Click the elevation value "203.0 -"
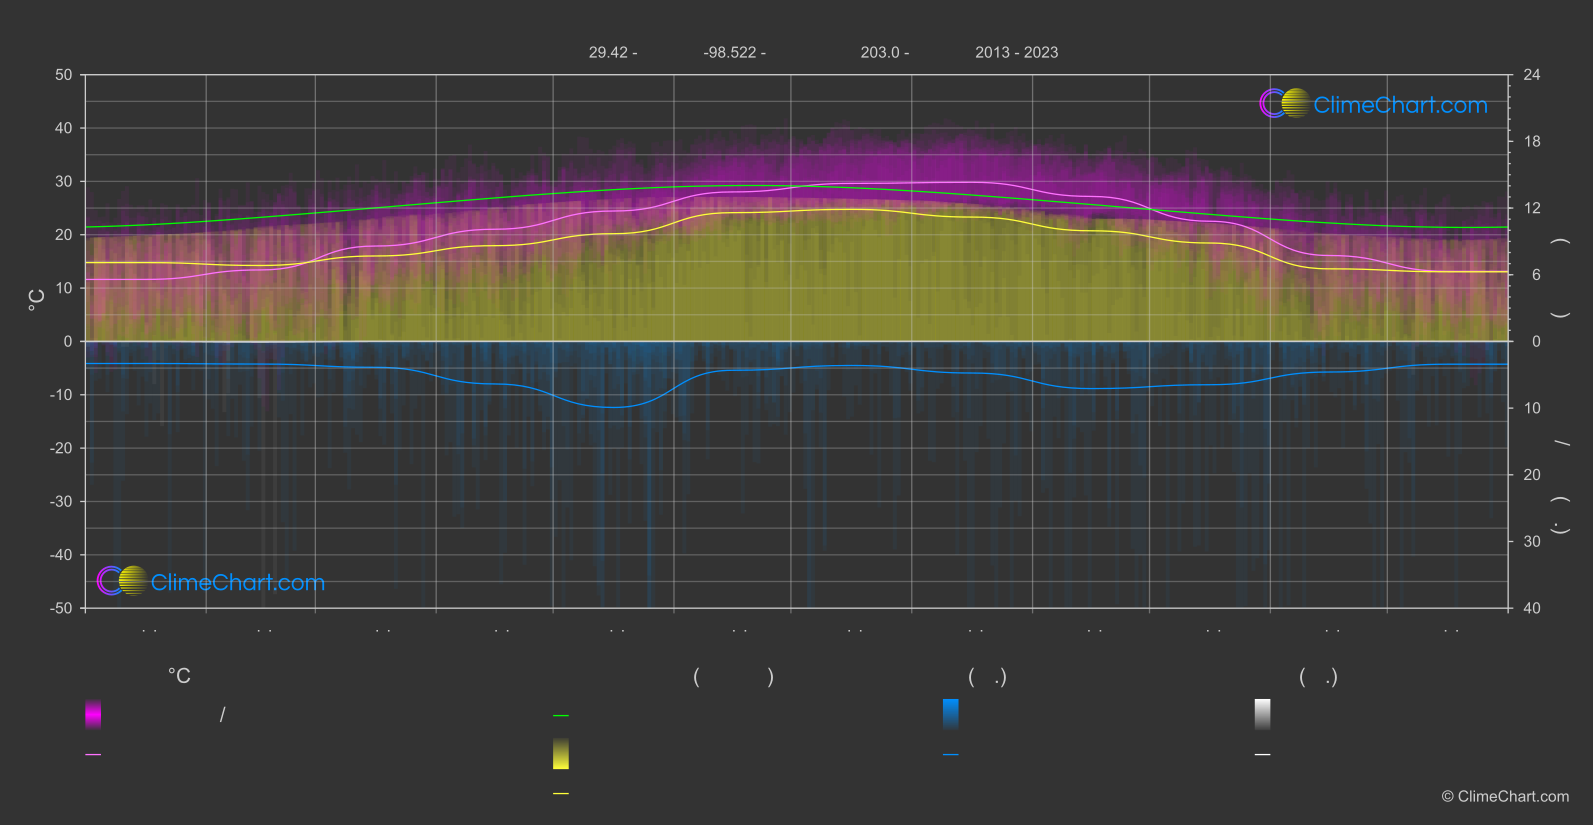 [885, 52]
